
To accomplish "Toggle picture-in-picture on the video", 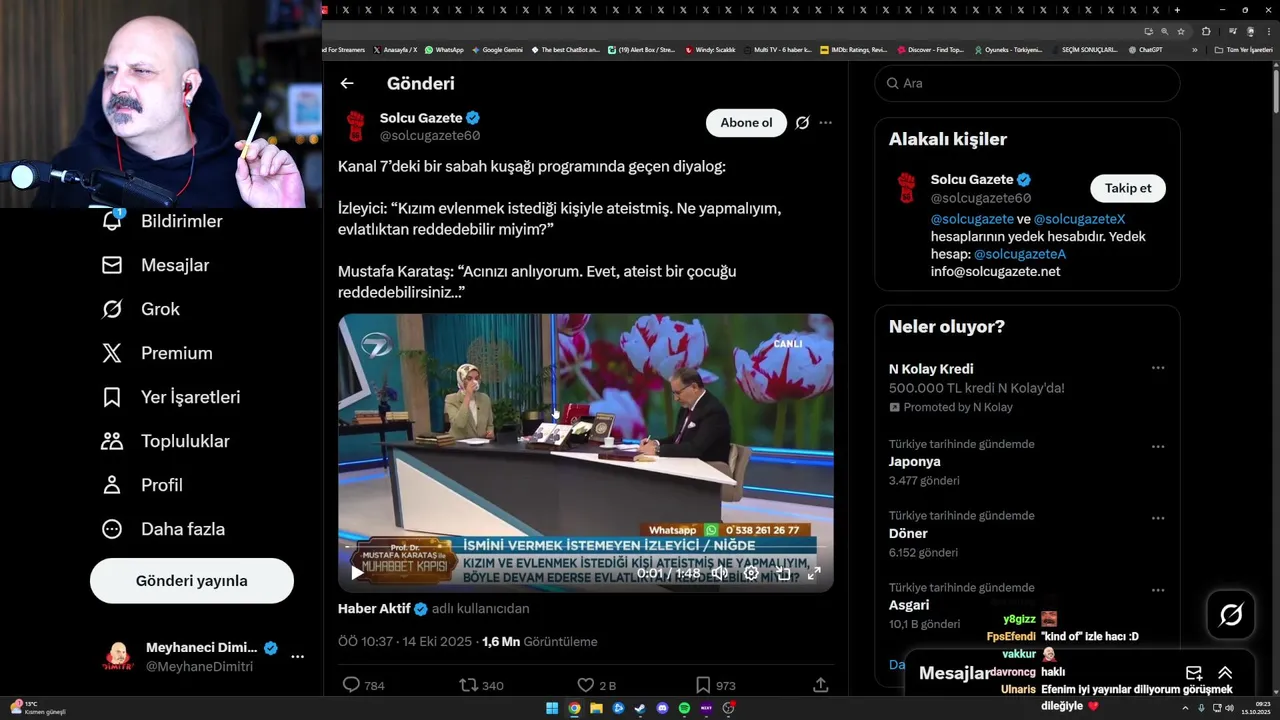I will [x=783, y=573].
